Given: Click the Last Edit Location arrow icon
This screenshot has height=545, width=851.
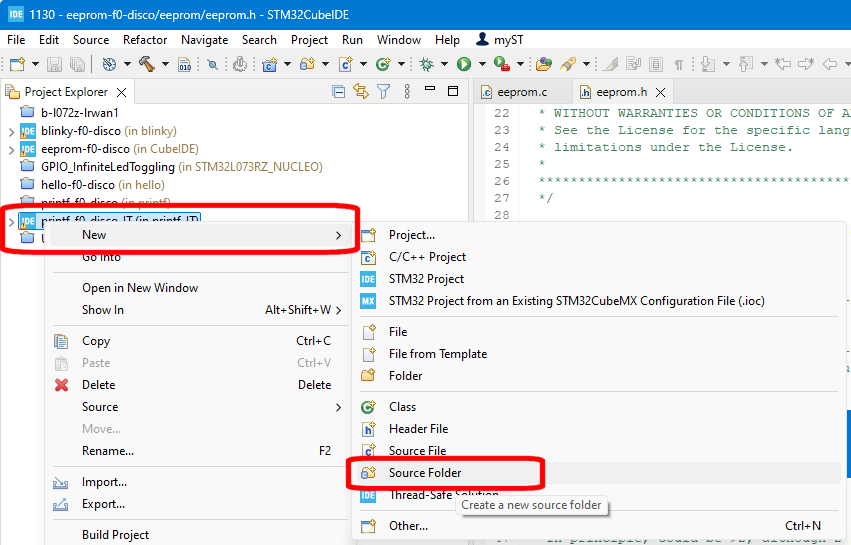Looking at the screenshot, I should [782, 64].
